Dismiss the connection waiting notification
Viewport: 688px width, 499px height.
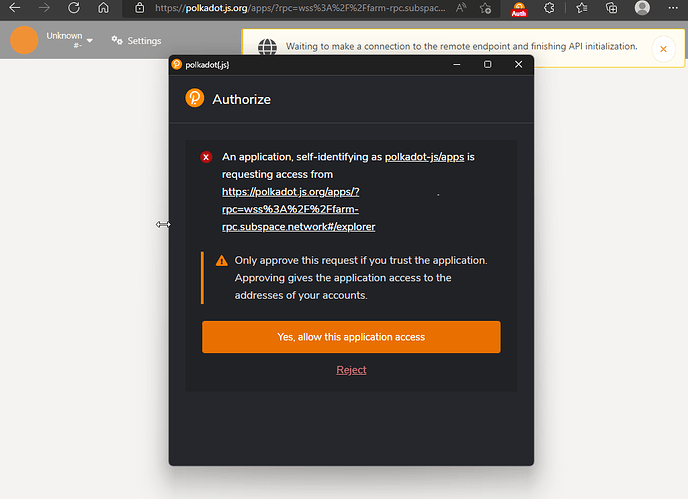663,49
